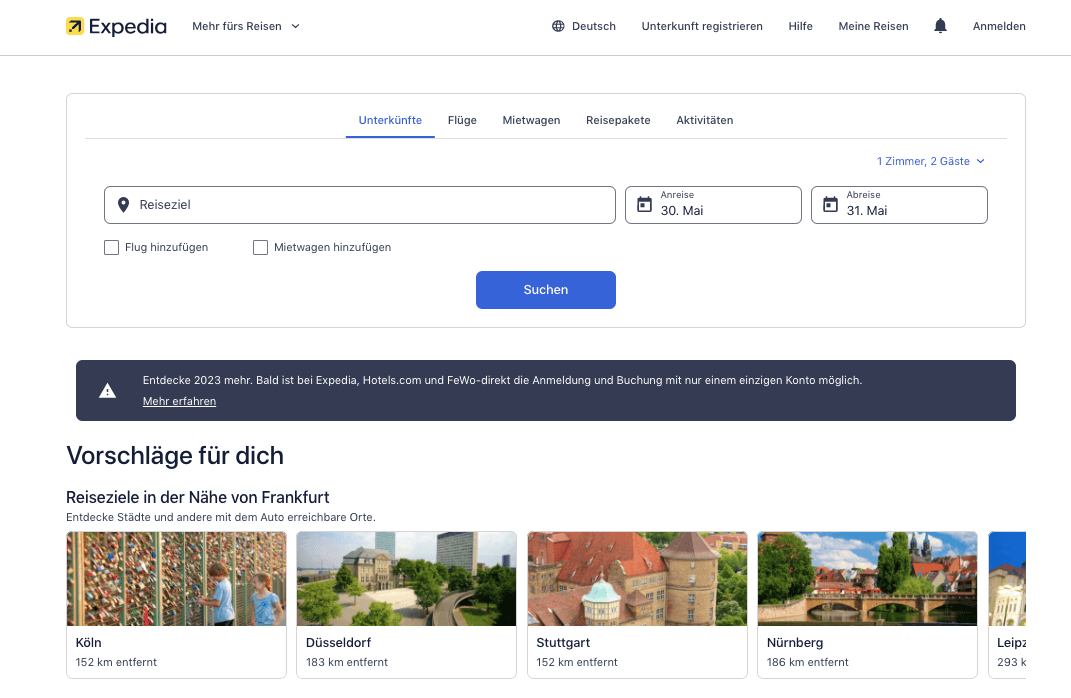Image resolution: width=1071 pixels, height=698 pixels.
Task: Click the Abreise calendar icon
Action: [x=830, y=204]
